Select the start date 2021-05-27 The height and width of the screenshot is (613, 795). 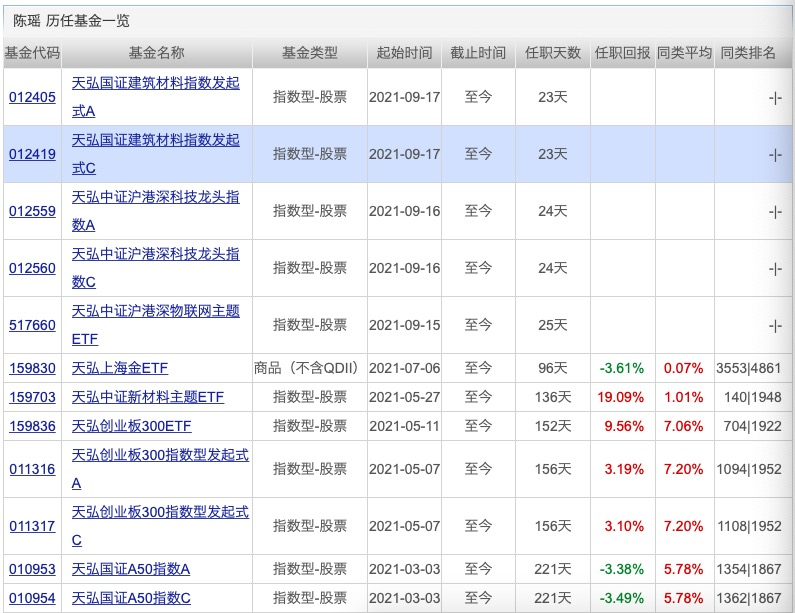pos(405,397)
